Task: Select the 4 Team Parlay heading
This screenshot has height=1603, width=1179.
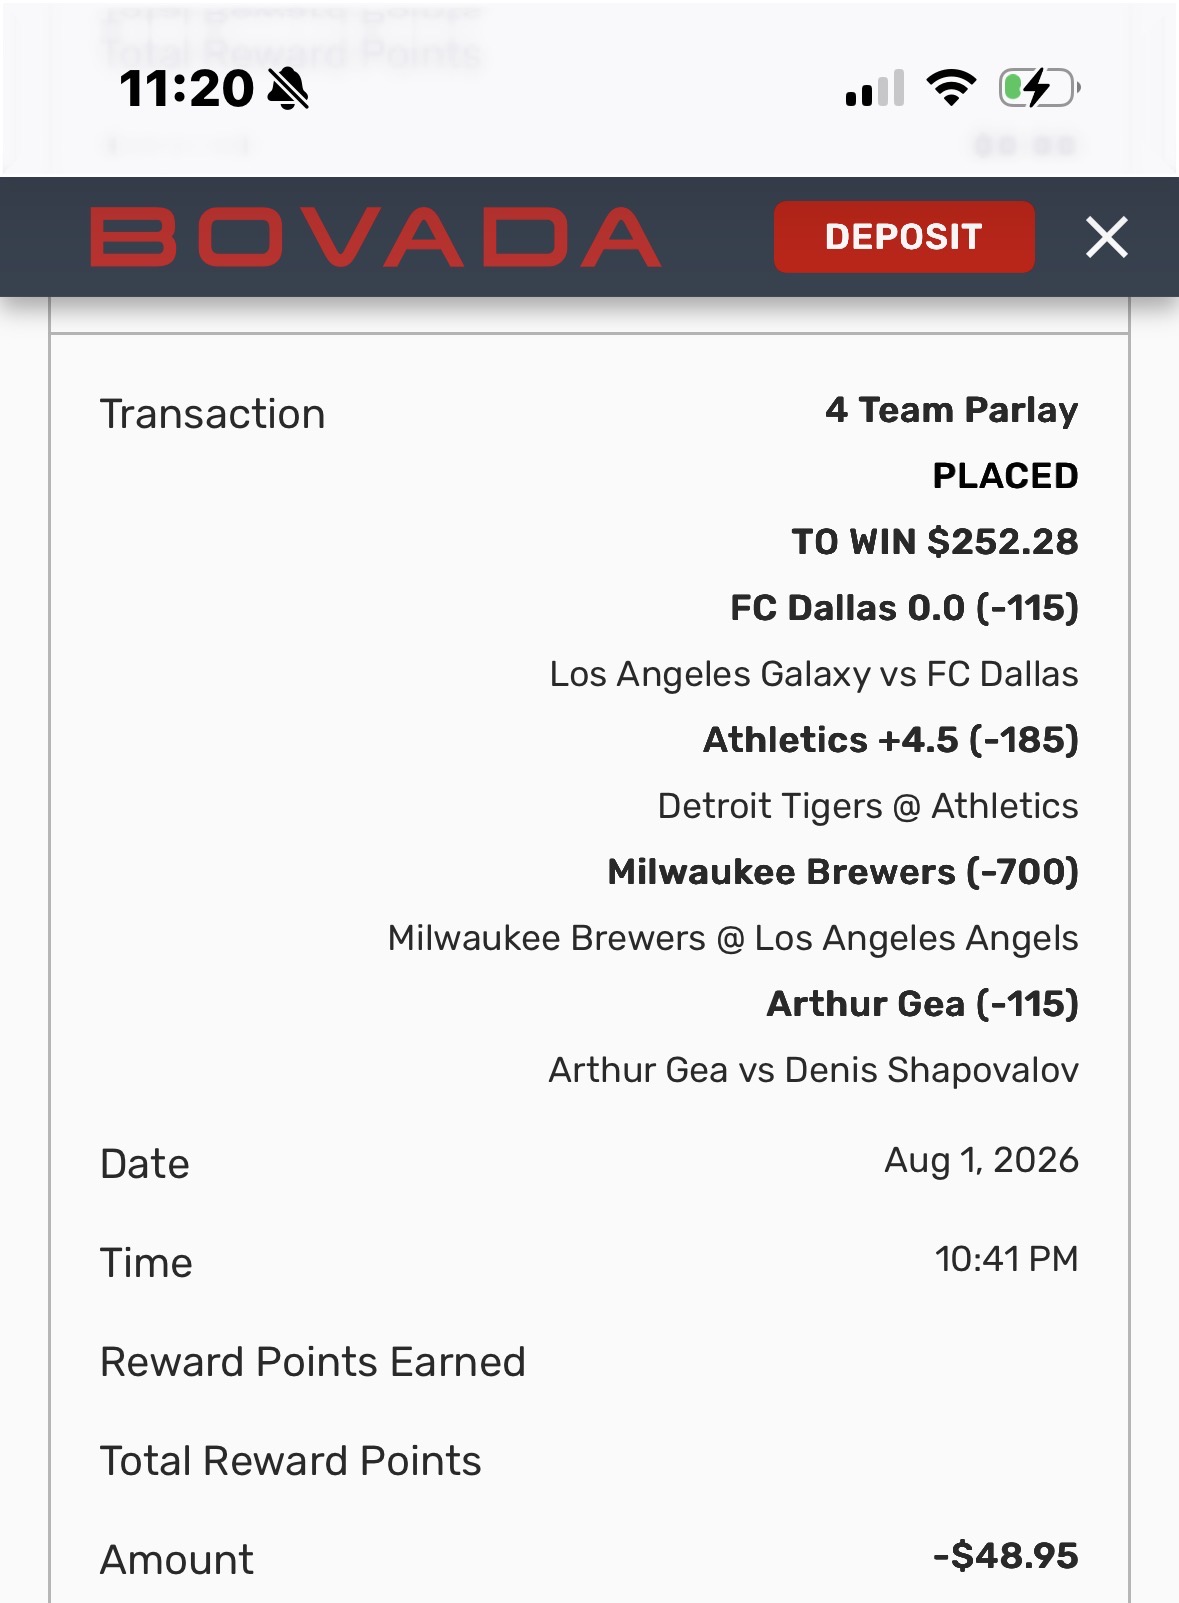Action: click(x=952, y=410)
